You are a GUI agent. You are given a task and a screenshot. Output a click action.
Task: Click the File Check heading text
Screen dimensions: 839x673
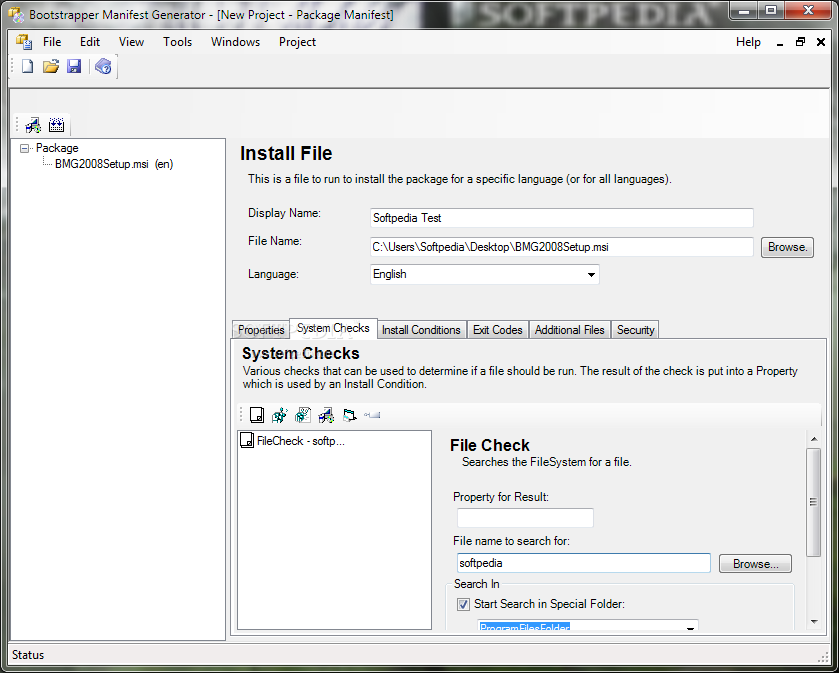pos(490,445)
